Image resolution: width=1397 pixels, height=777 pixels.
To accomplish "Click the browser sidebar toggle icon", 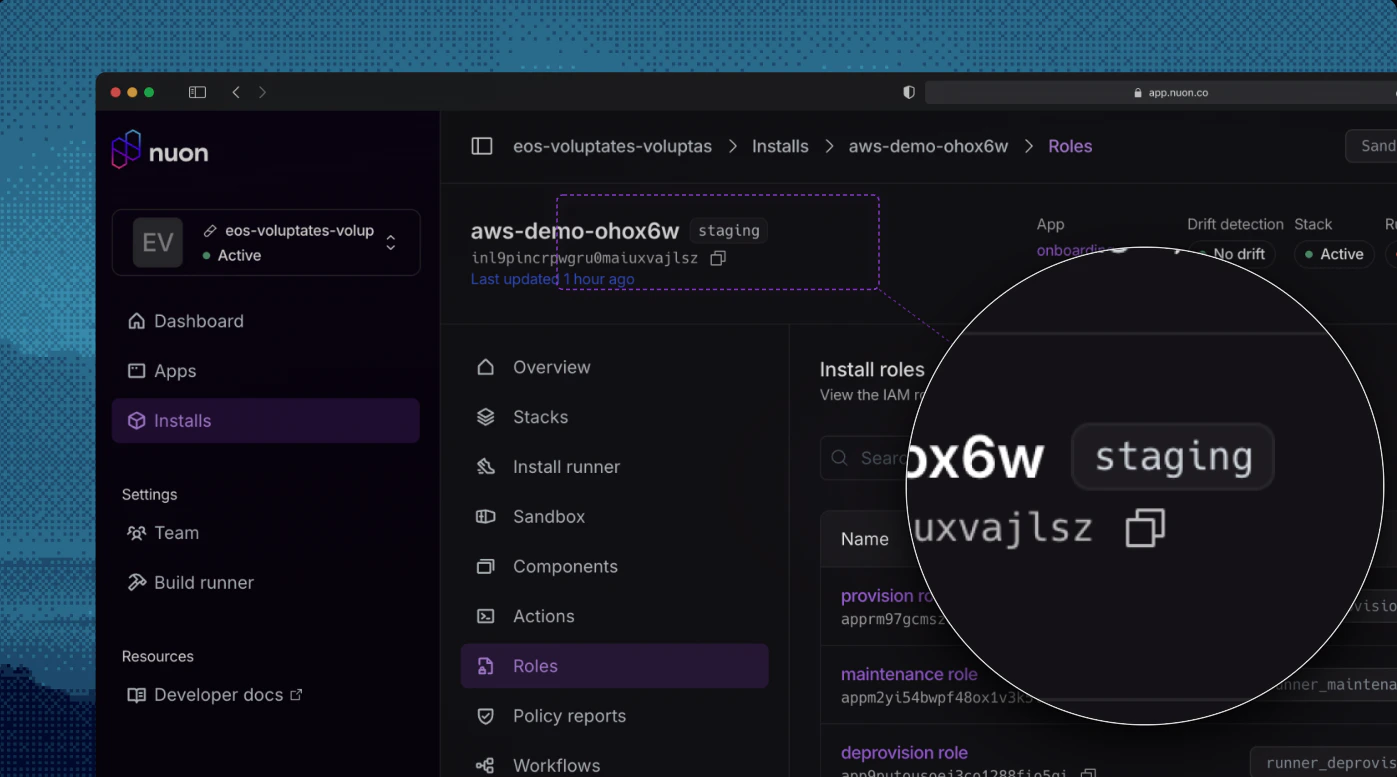I will click(x=197, y=92).
